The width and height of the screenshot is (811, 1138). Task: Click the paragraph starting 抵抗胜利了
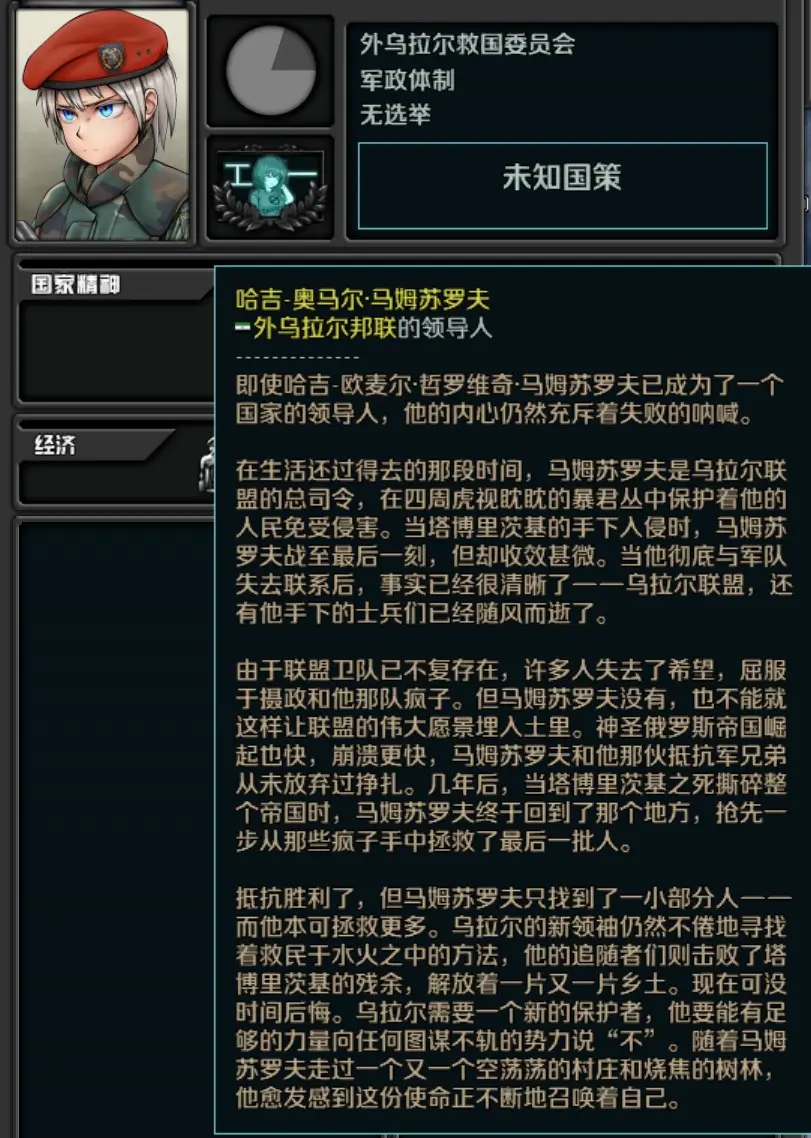(x=511, y=998)
